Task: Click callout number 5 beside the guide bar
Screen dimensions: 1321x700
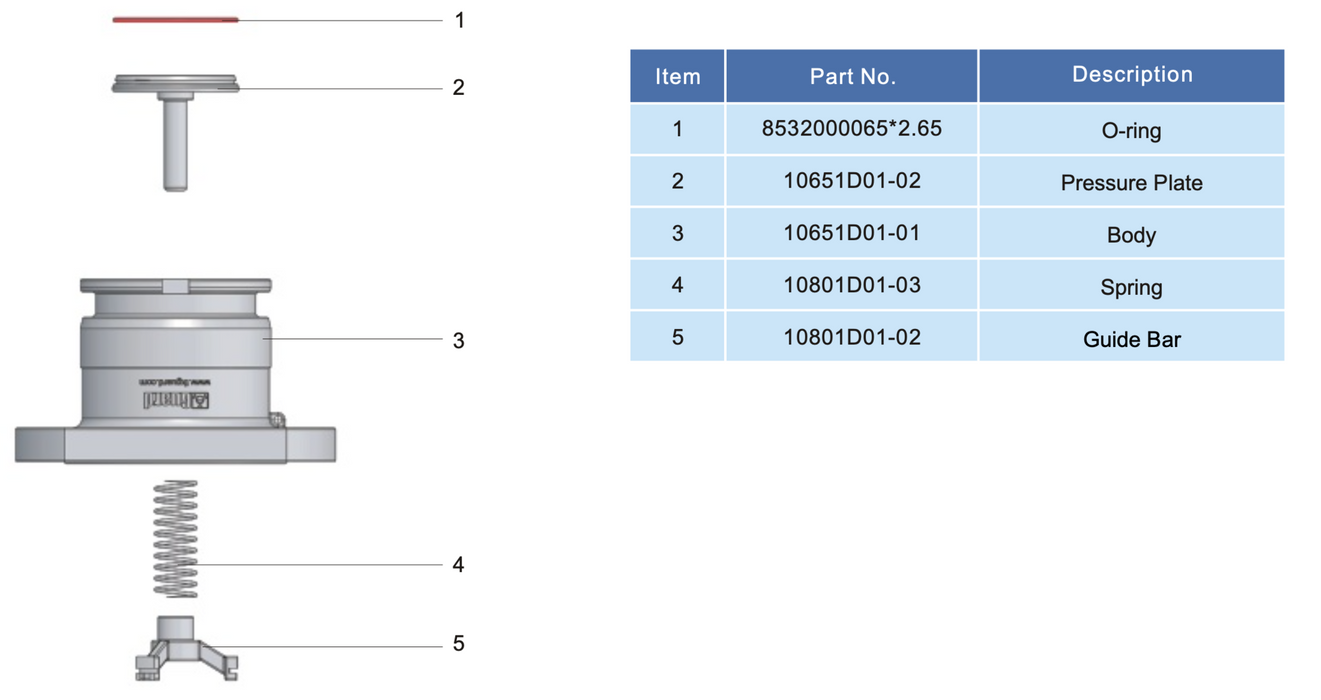Action: (x=458, y=644)
